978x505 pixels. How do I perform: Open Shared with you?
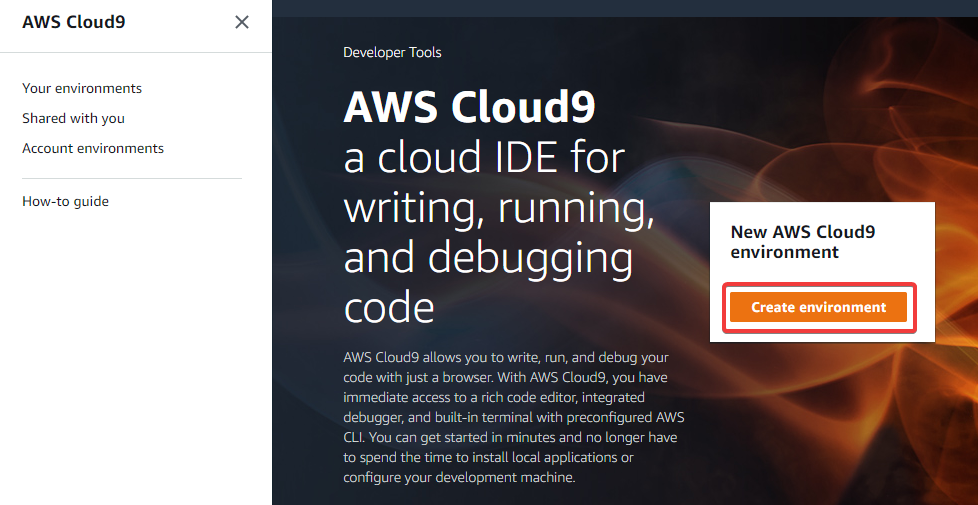coord(74,118)
